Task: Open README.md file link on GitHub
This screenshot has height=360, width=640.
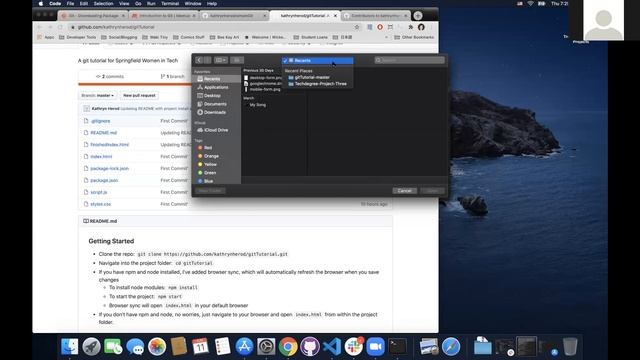Action: coord(104,133)
